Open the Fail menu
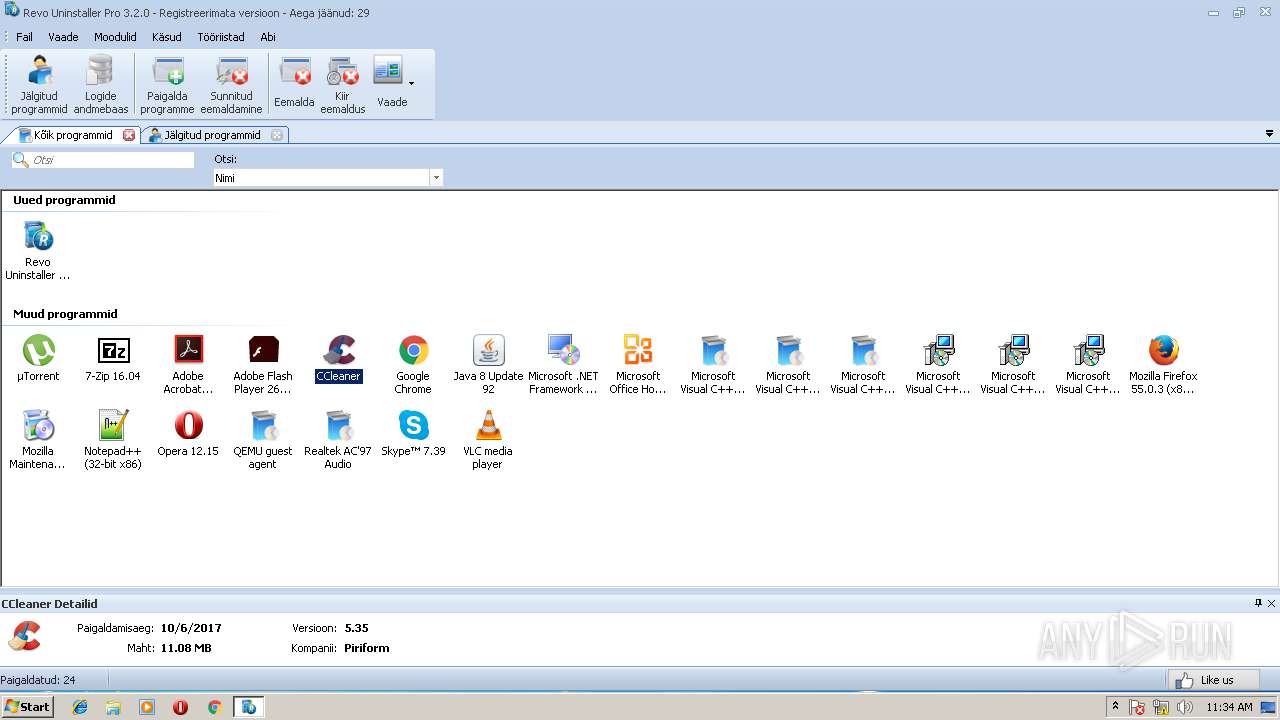This screenshot has width=1280, height=720. [x=24, y=37]
